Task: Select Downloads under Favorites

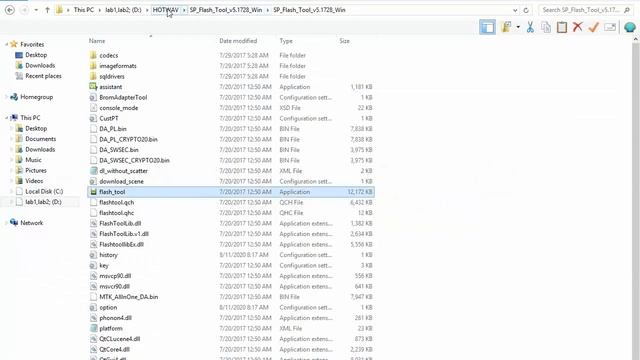Action: (x=40, y=65)
